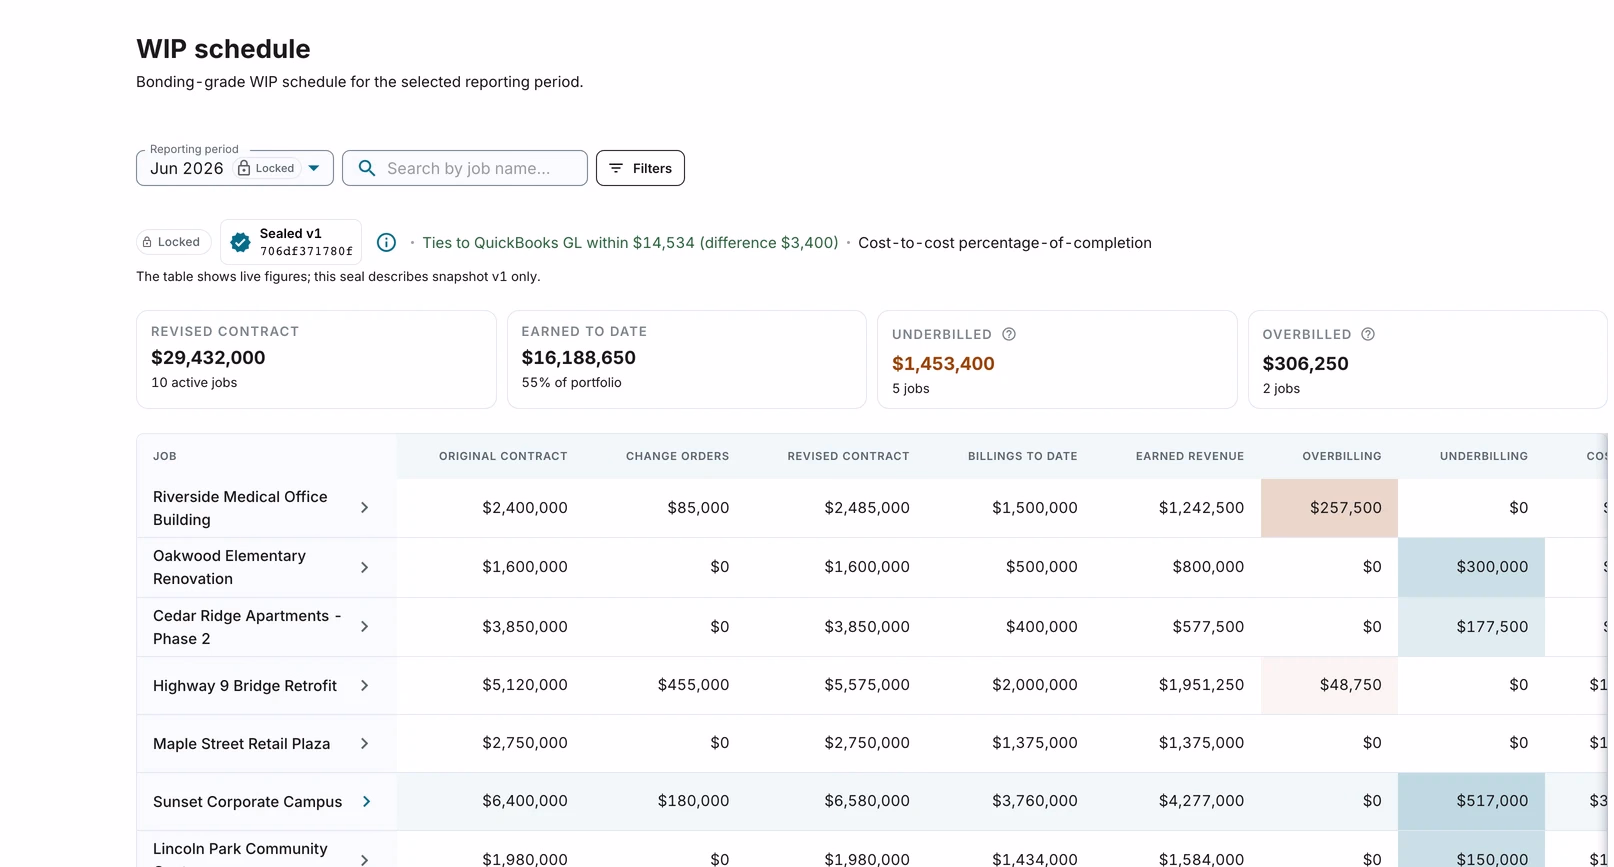Expand the Riverside Medical Office Building row
This screenshot has width=1614, height=867.
point(365,508)
